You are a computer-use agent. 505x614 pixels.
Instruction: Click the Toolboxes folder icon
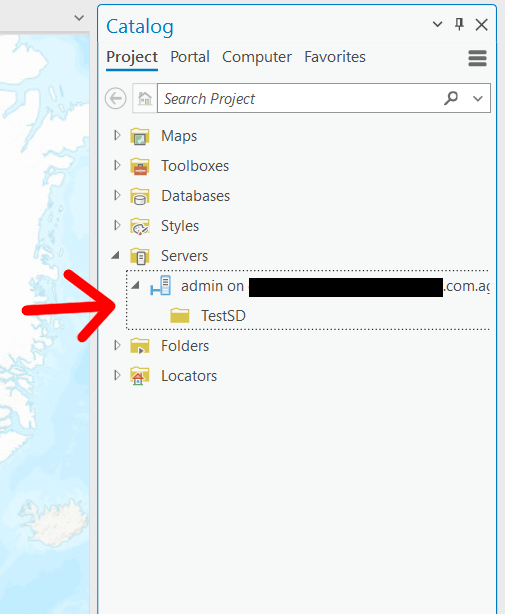click(140, 166)
